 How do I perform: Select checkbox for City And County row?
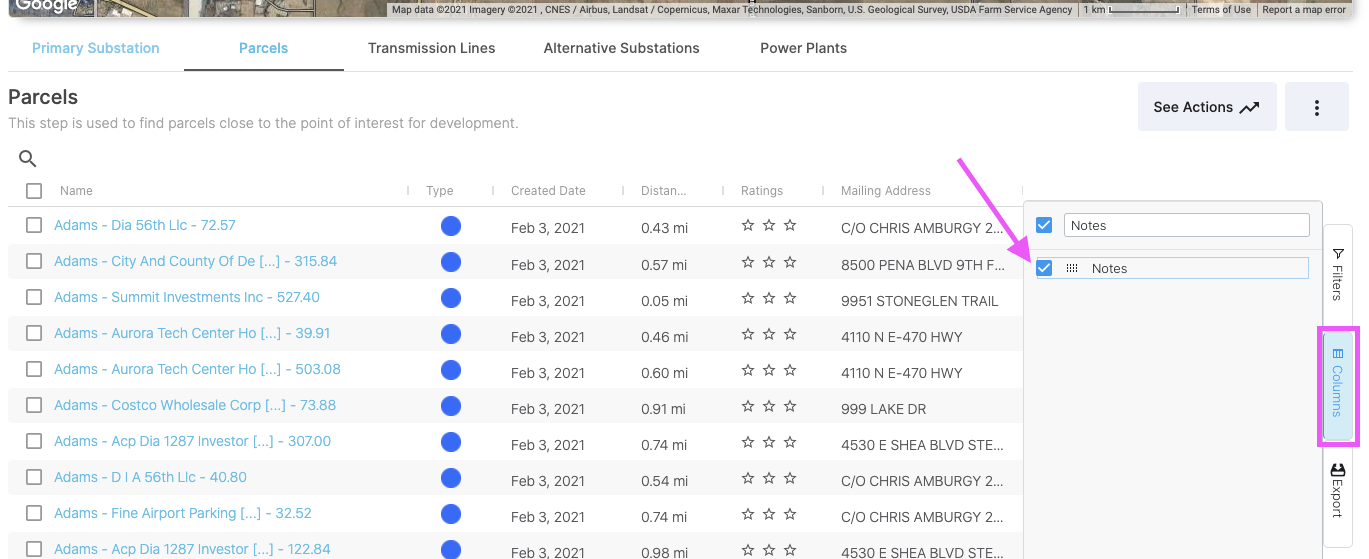click(34, 261)
